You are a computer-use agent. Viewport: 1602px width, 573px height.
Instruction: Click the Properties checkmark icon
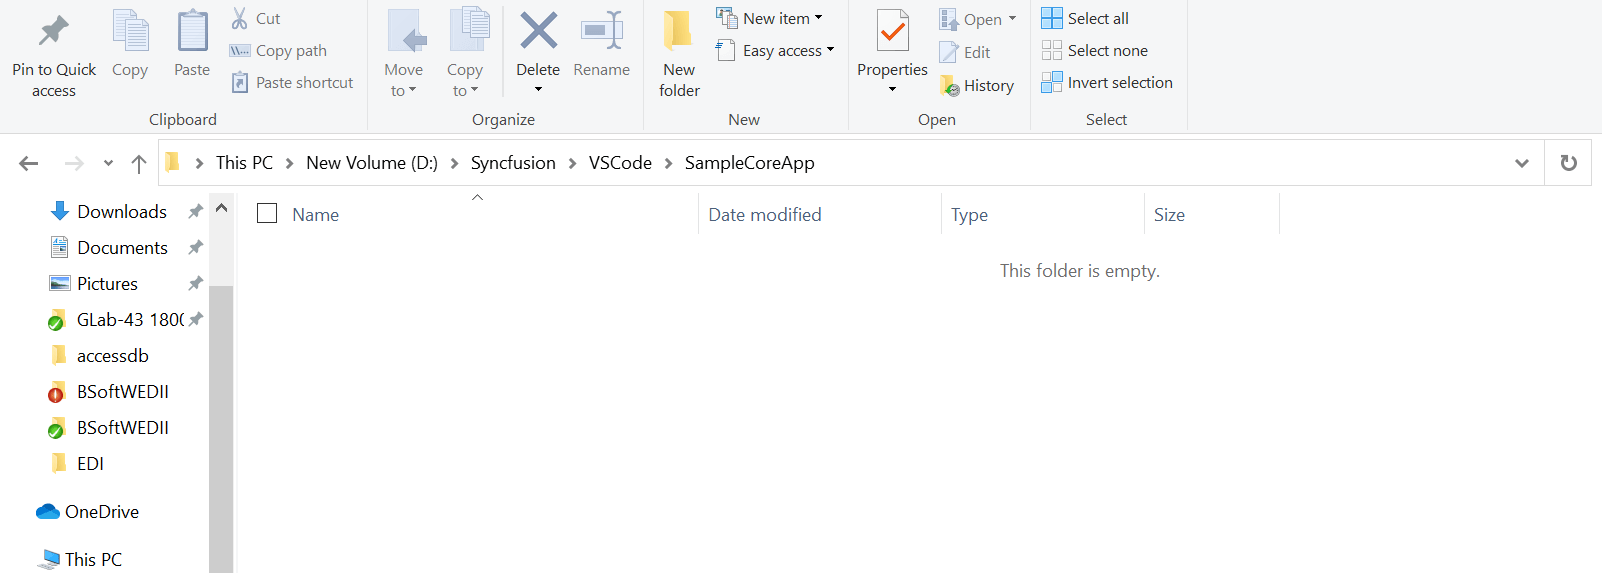[x=892, y=31]
